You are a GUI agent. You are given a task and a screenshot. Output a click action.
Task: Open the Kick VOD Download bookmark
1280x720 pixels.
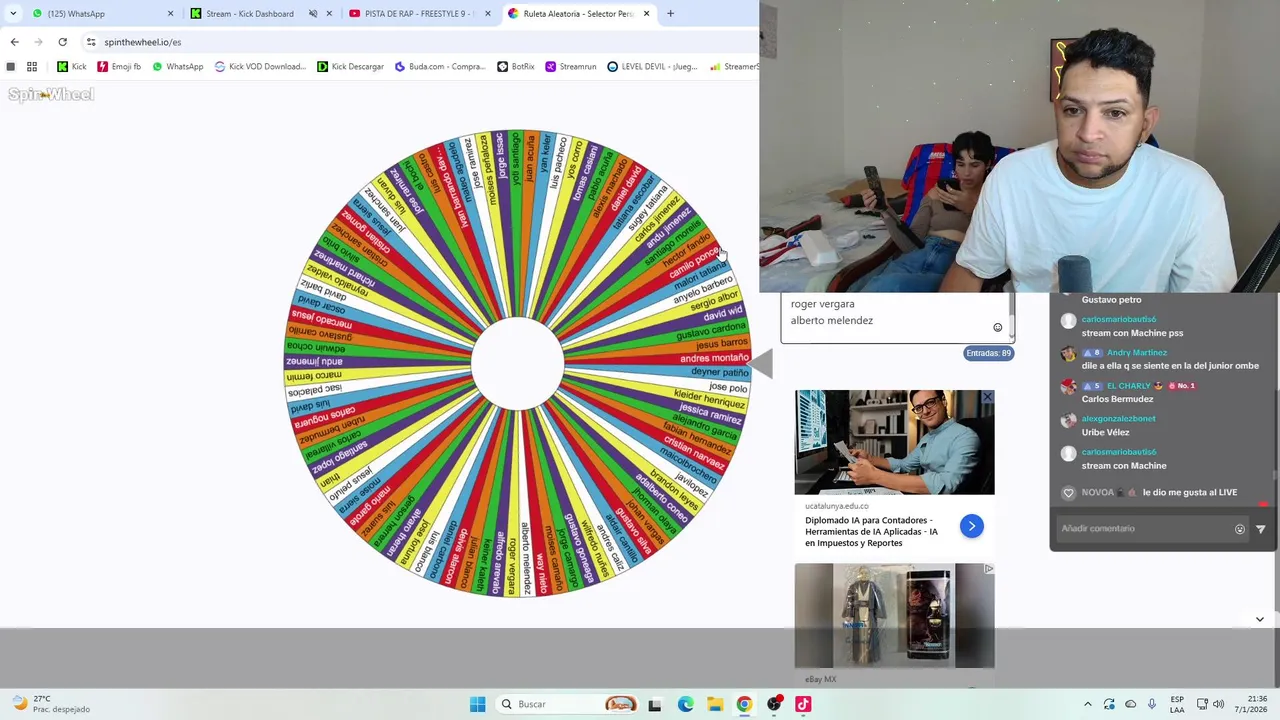tap(260, 67)
